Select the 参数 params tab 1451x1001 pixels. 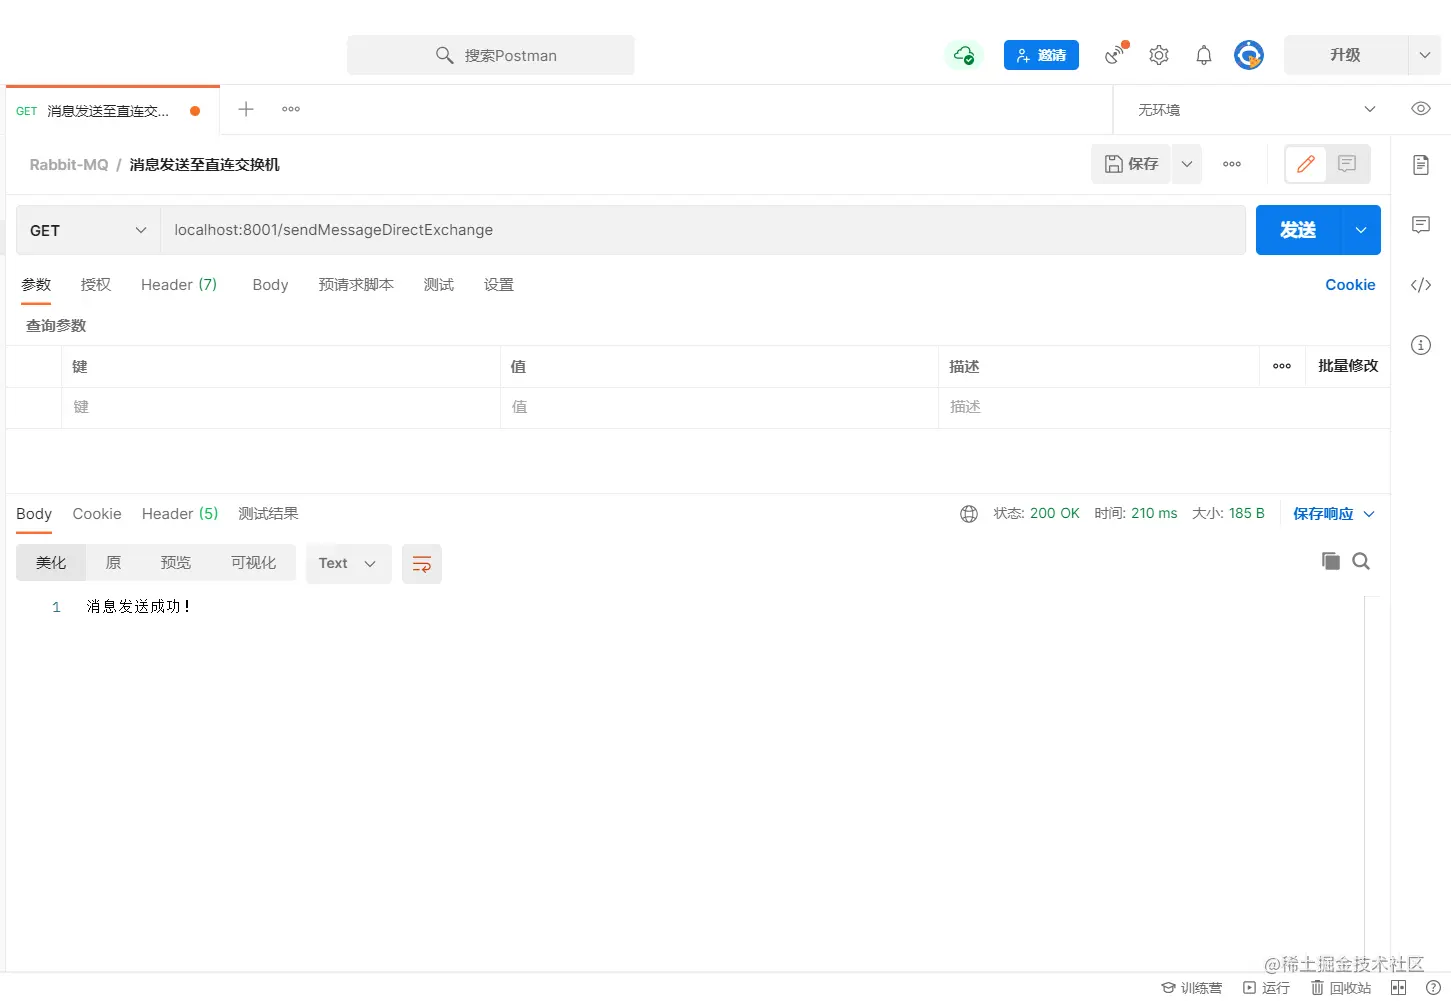[x=36, y=285]
